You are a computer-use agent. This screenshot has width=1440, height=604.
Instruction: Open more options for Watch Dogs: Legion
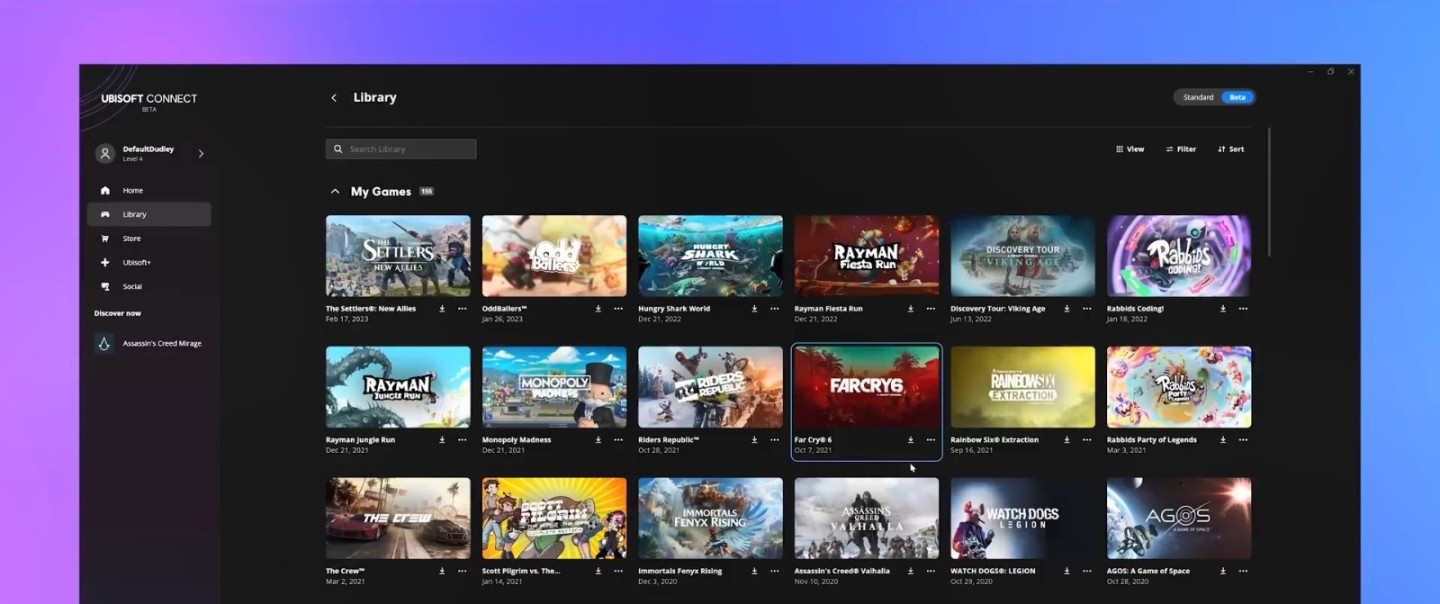coord(1086,571)
